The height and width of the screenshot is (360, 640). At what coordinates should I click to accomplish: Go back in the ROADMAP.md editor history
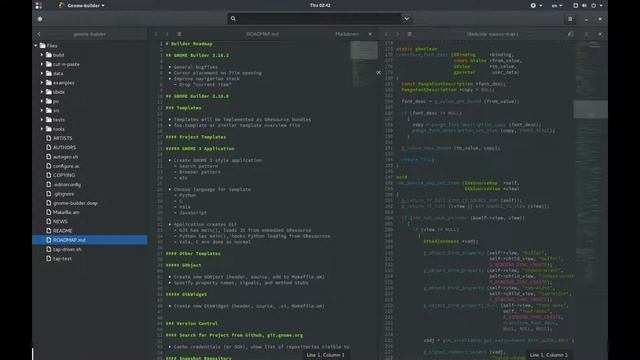click(x=156, y=34)
